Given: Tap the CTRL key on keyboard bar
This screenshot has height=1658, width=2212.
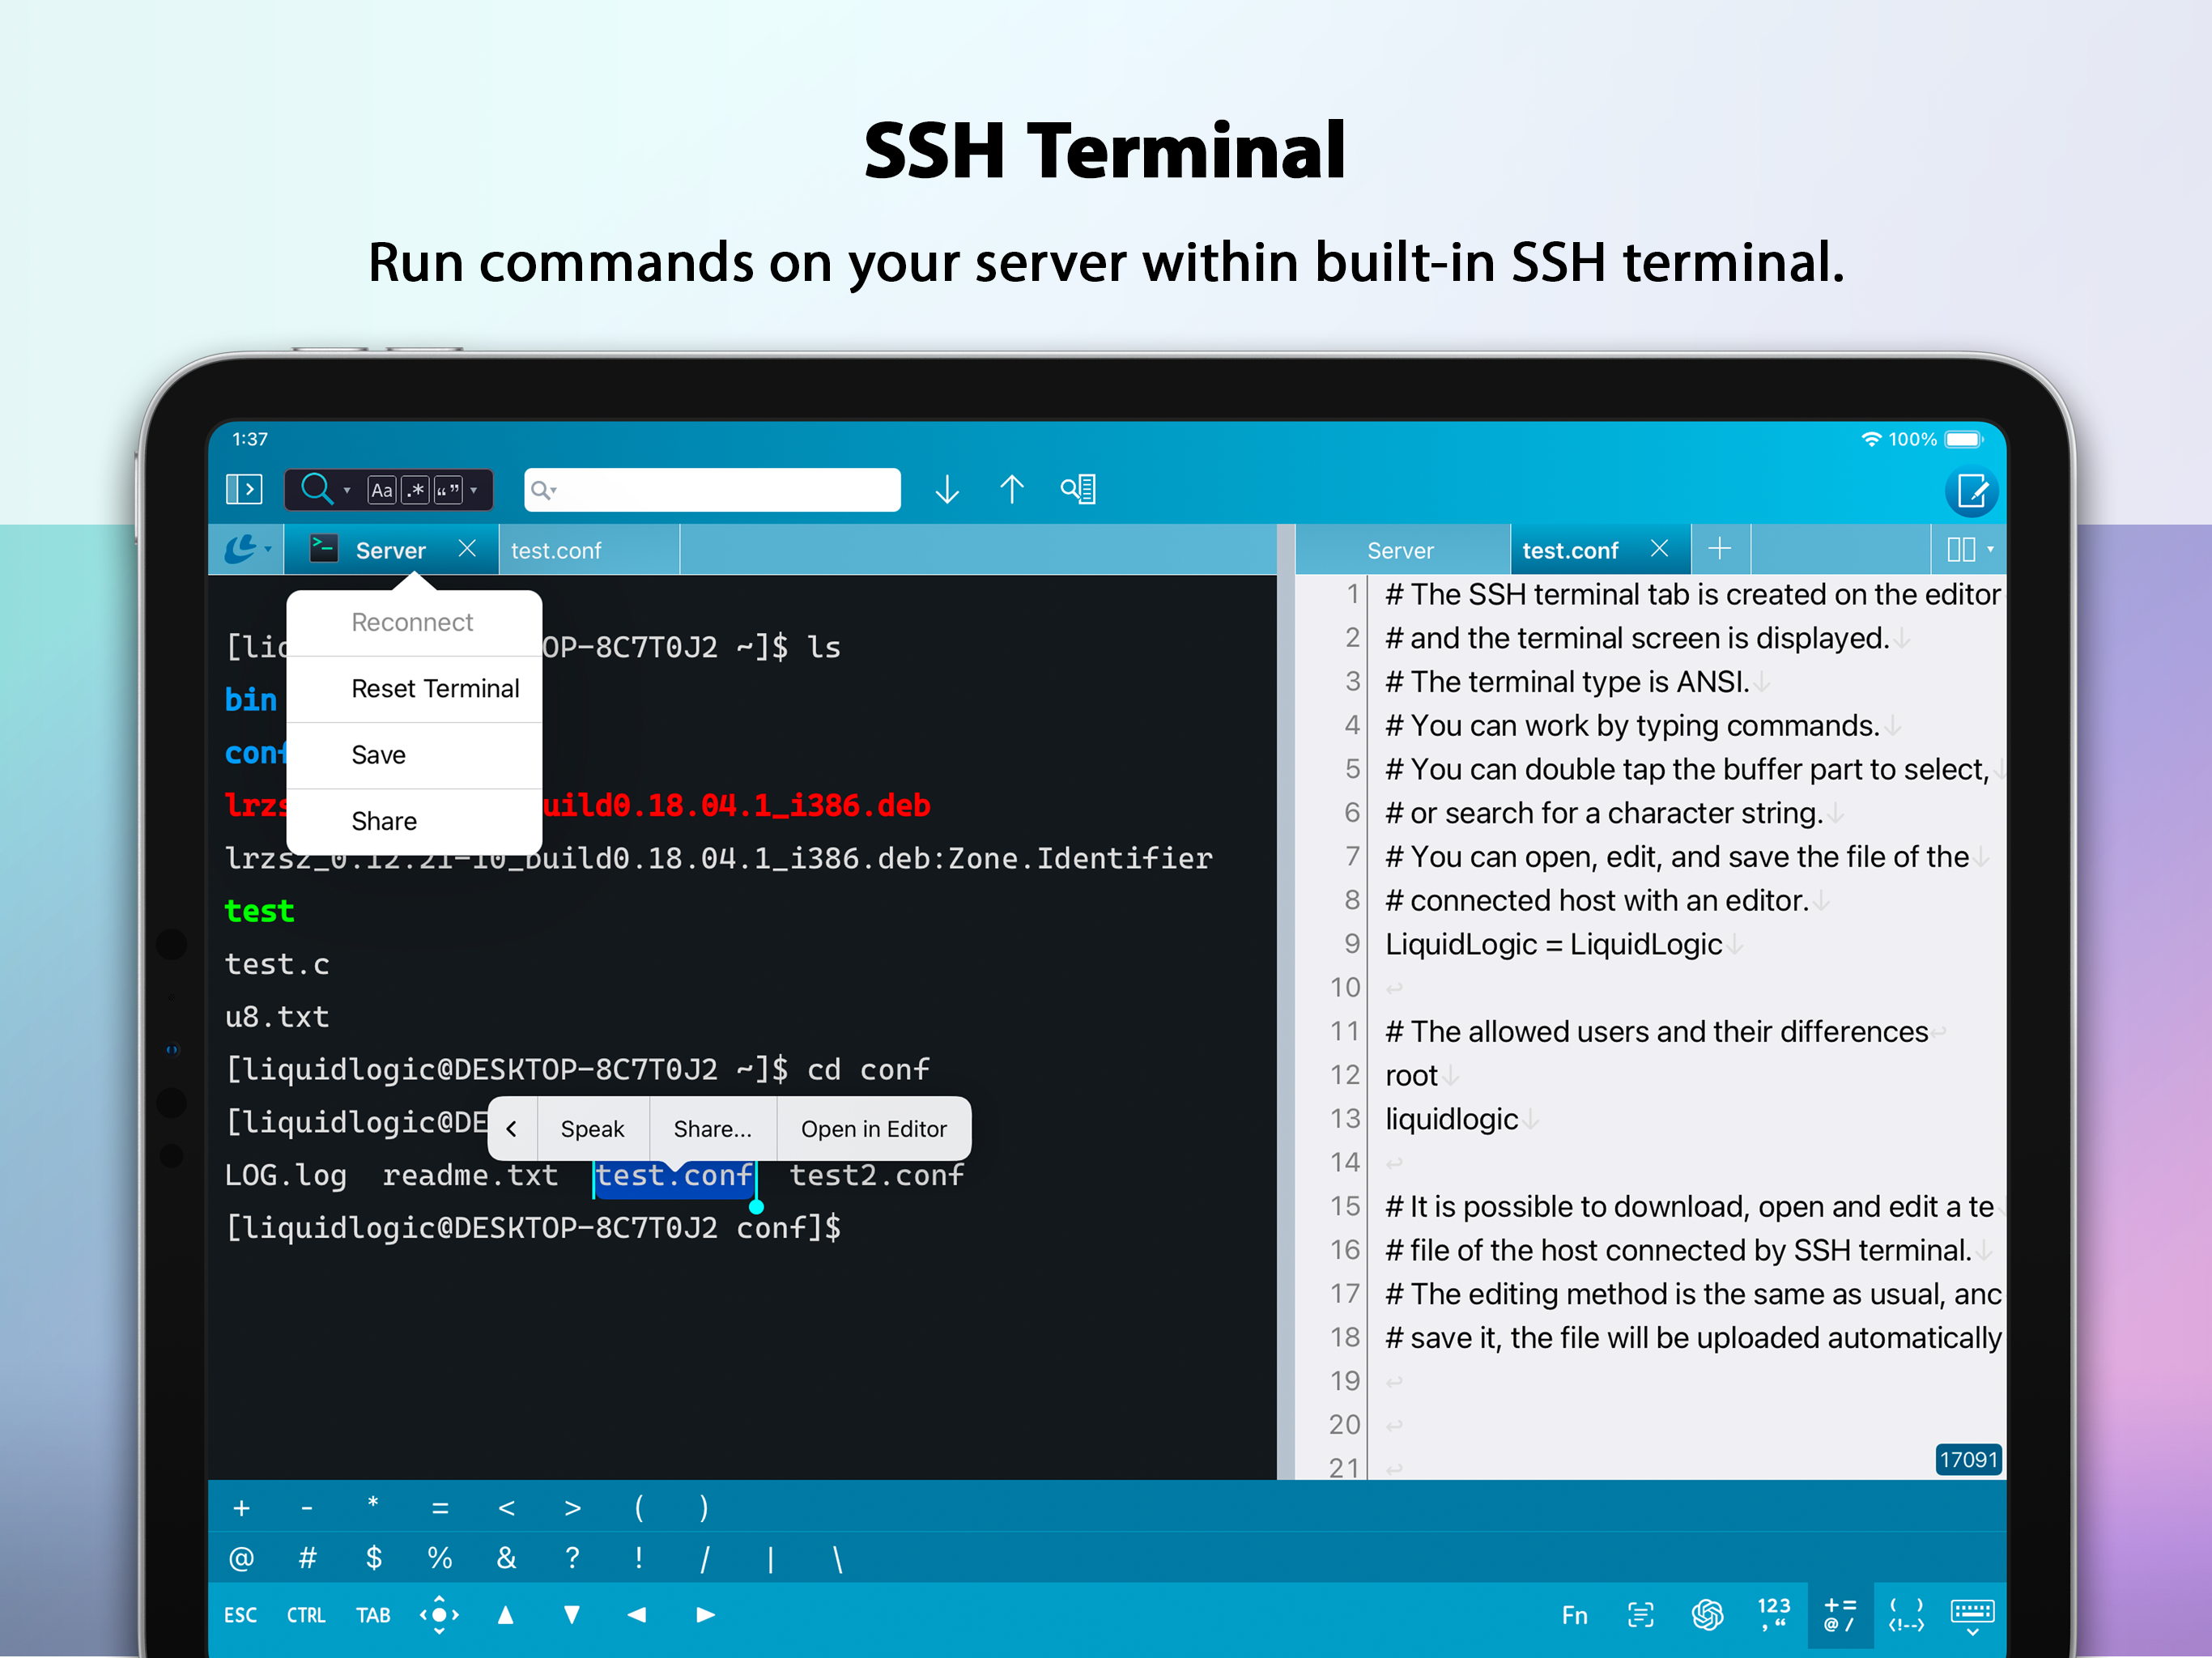Looking at the screenshot, I should point(306,1615).
